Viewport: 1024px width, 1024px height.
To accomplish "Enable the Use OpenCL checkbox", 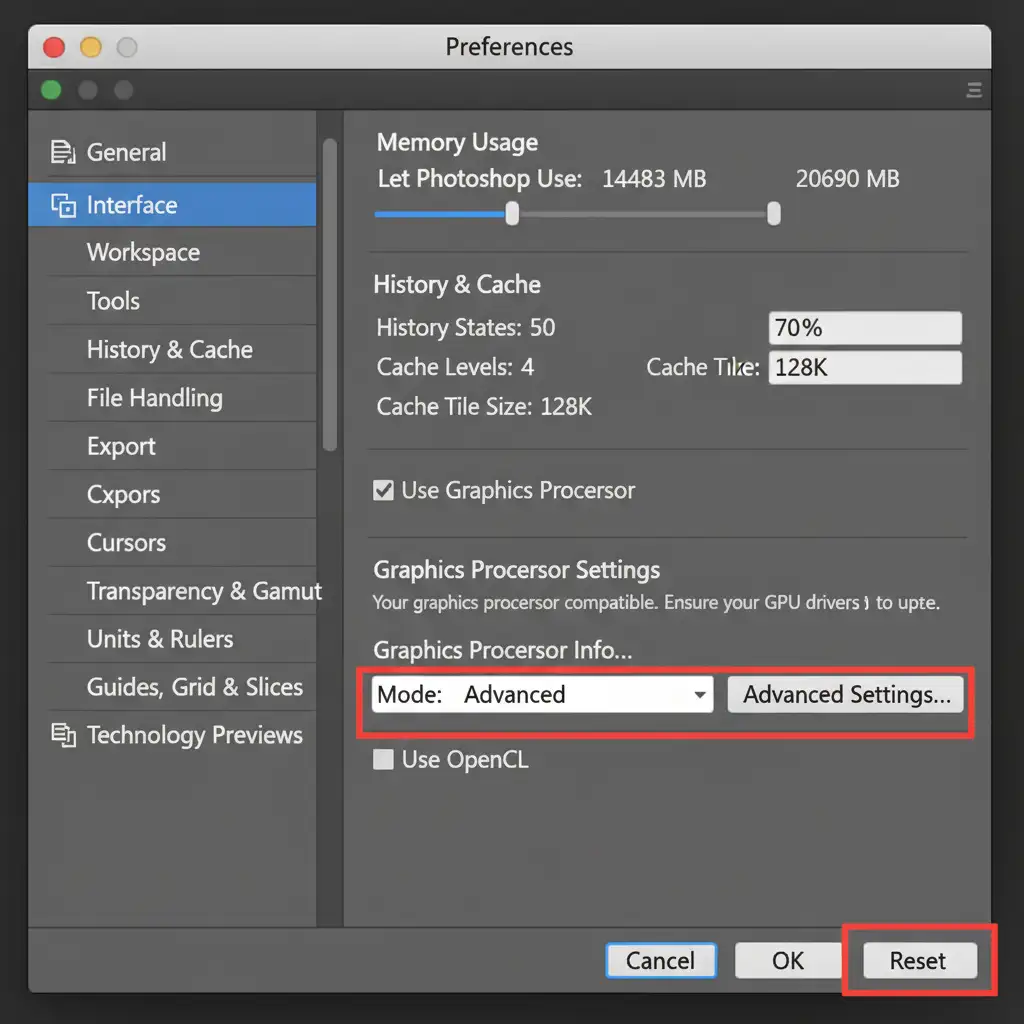I will point(383,760).
